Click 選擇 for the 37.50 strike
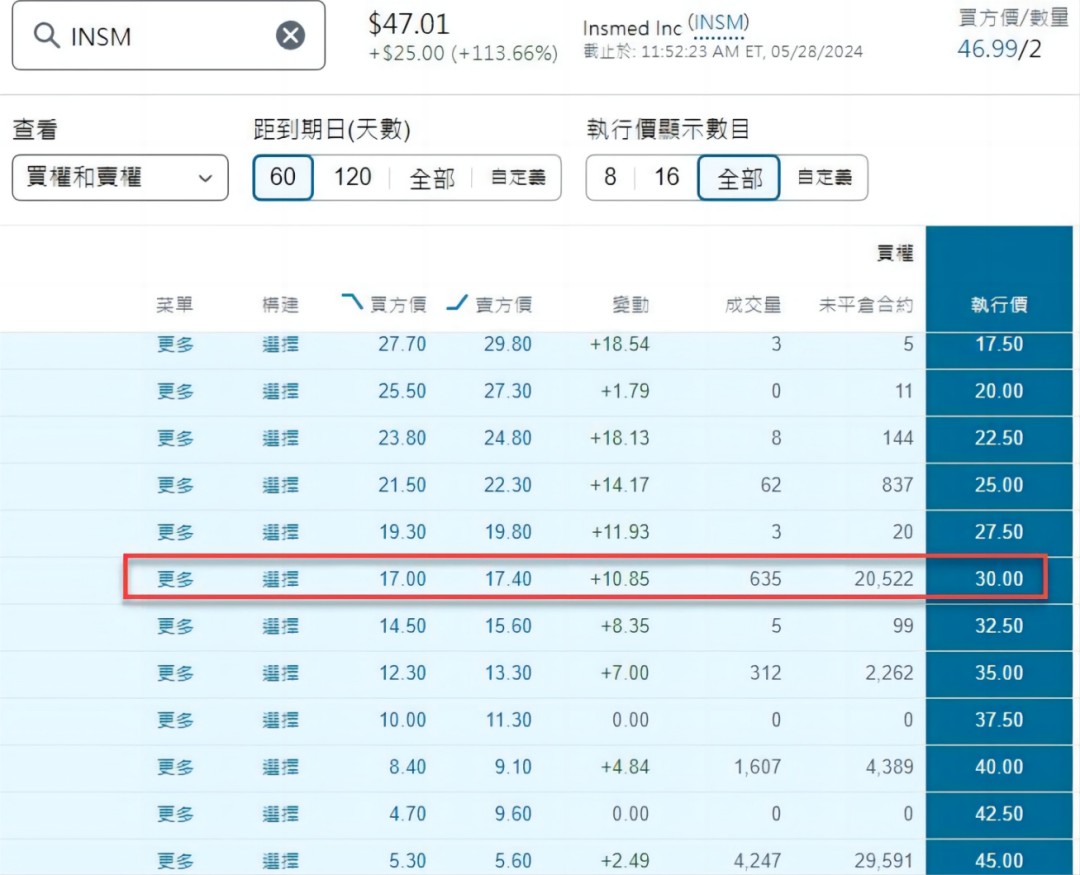Viewport: 1080px width, 875px height. [280, 720]
